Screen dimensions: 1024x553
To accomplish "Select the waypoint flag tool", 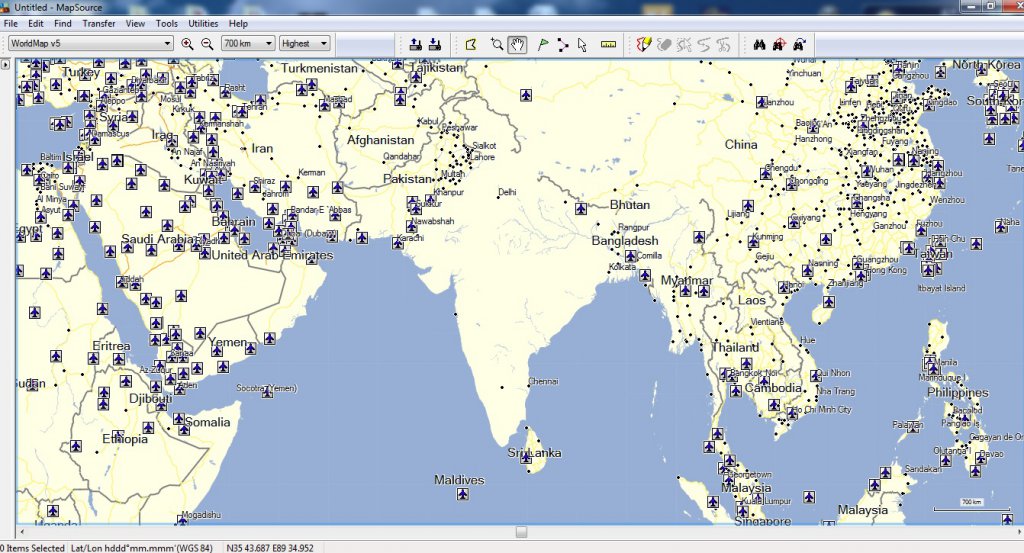I will [543, 44].
